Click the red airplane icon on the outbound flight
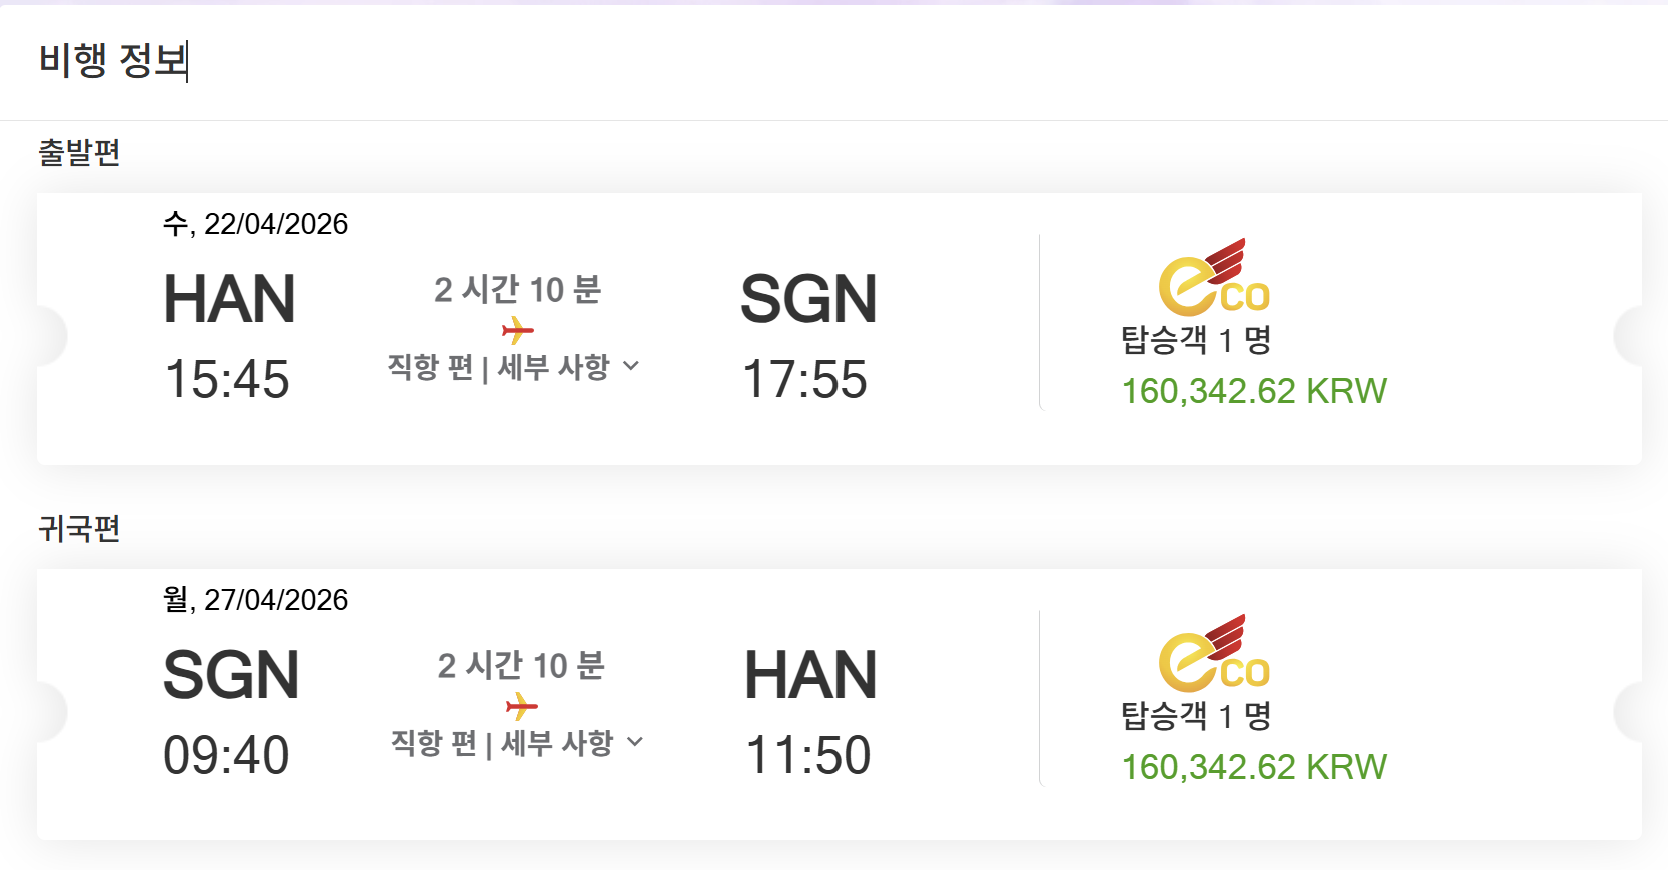Screen dimensions: 1668x870 518,330
